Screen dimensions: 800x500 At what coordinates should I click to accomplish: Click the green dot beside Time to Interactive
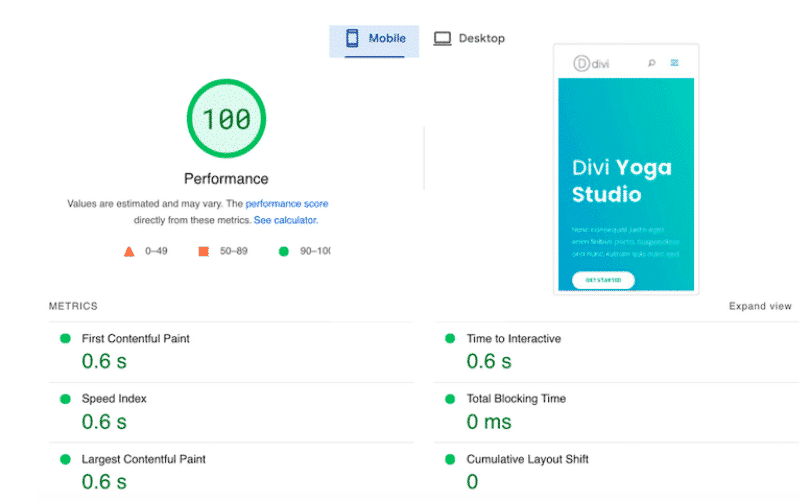pyautogui.click(x=450, y=338)
